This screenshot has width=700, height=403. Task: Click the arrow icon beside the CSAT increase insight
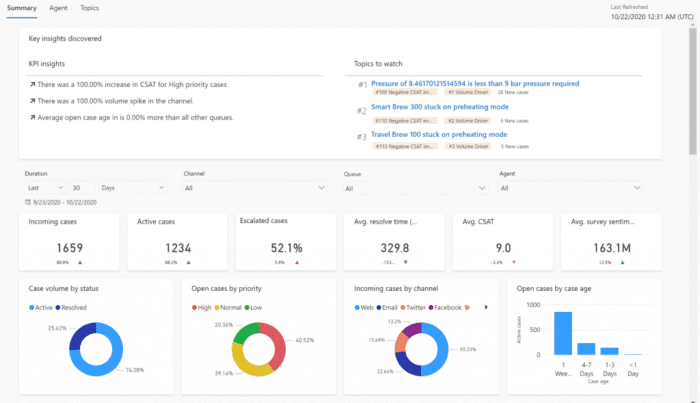(x=33, y=84)
